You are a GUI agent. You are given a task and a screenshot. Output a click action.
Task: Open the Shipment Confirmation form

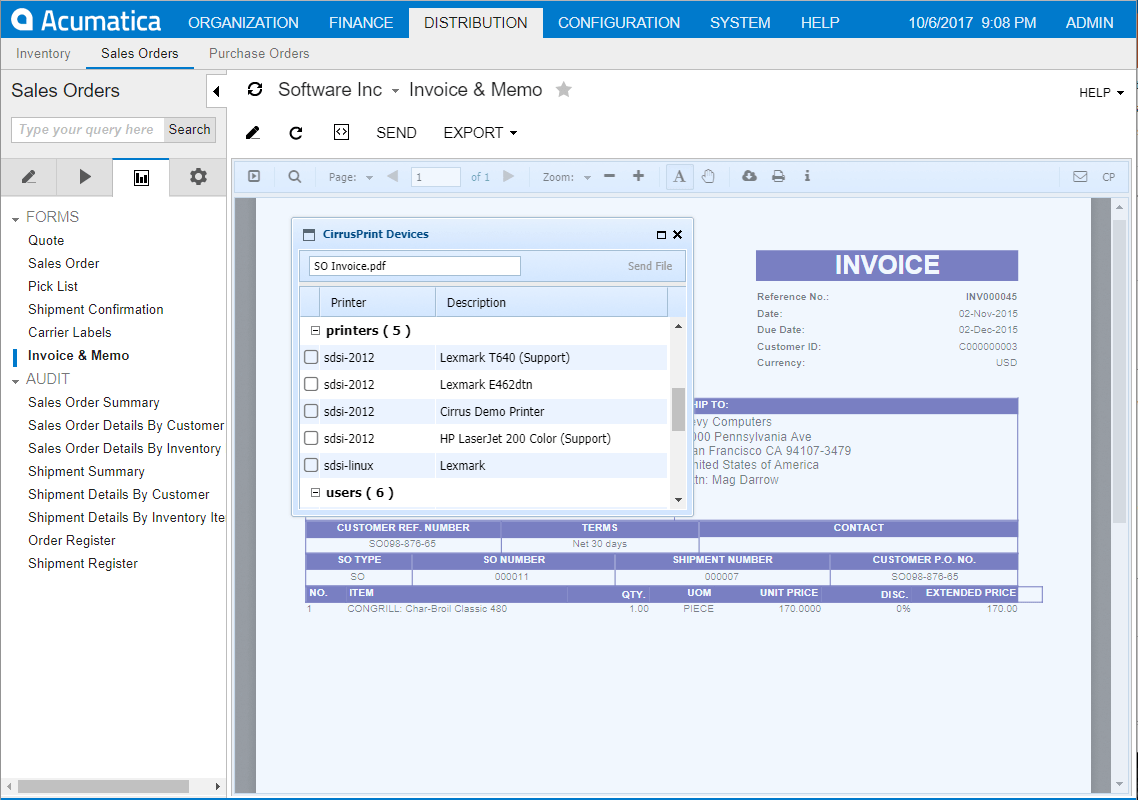click(96, 309)
